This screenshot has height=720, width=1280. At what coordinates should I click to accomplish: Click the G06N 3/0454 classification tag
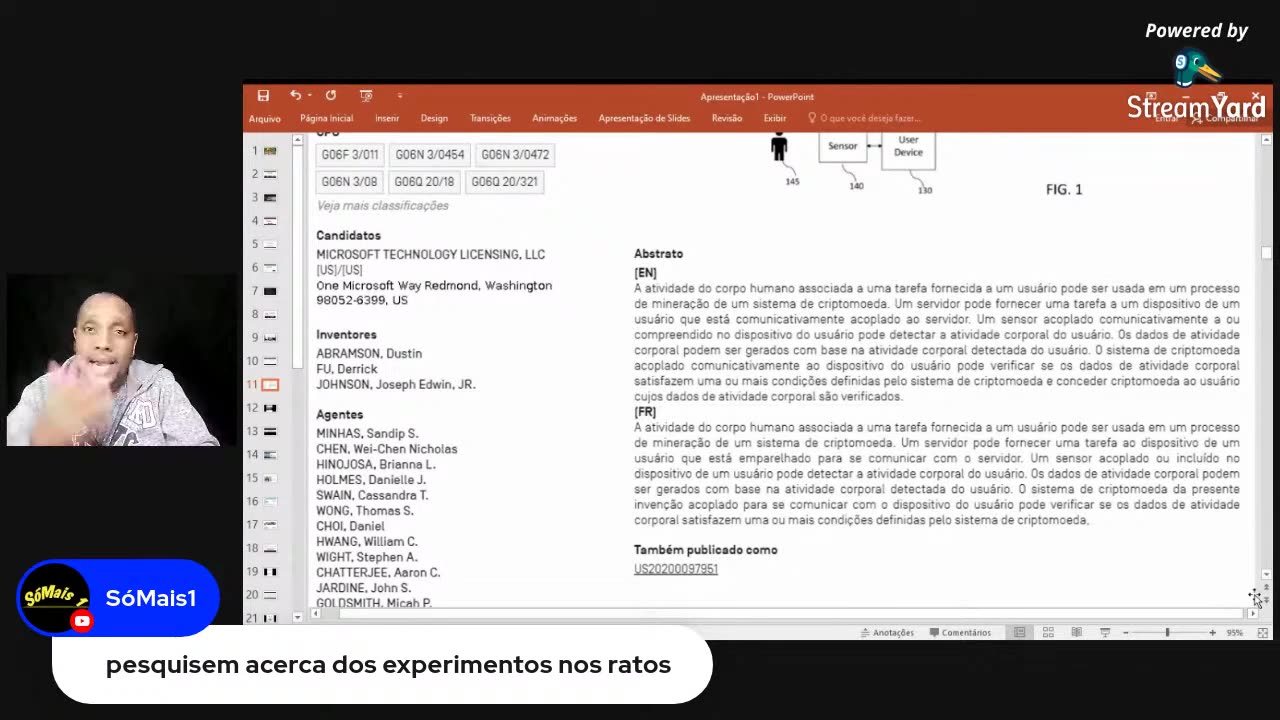click(429, 155)
